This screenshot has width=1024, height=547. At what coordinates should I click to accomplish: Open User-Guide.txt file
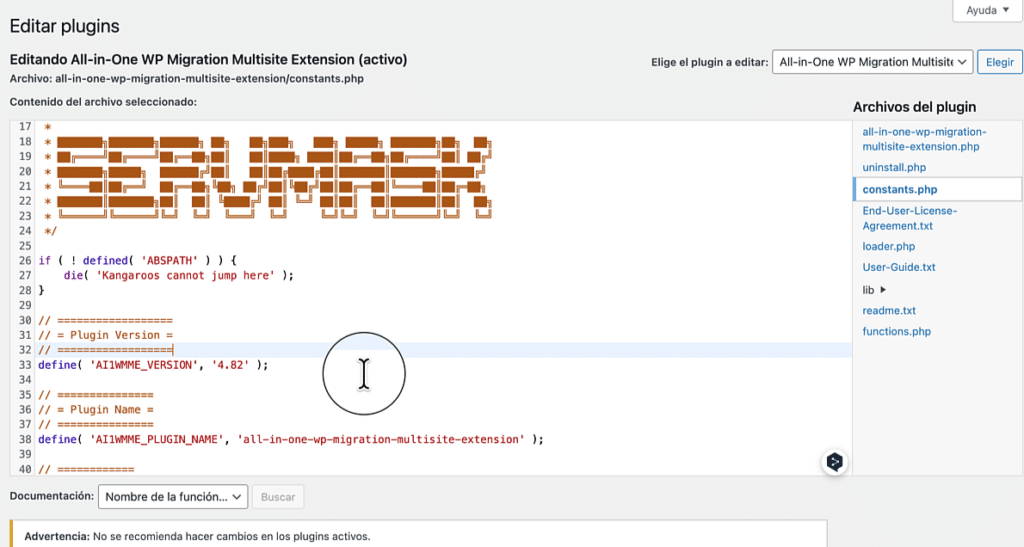(x=899, y=267)
